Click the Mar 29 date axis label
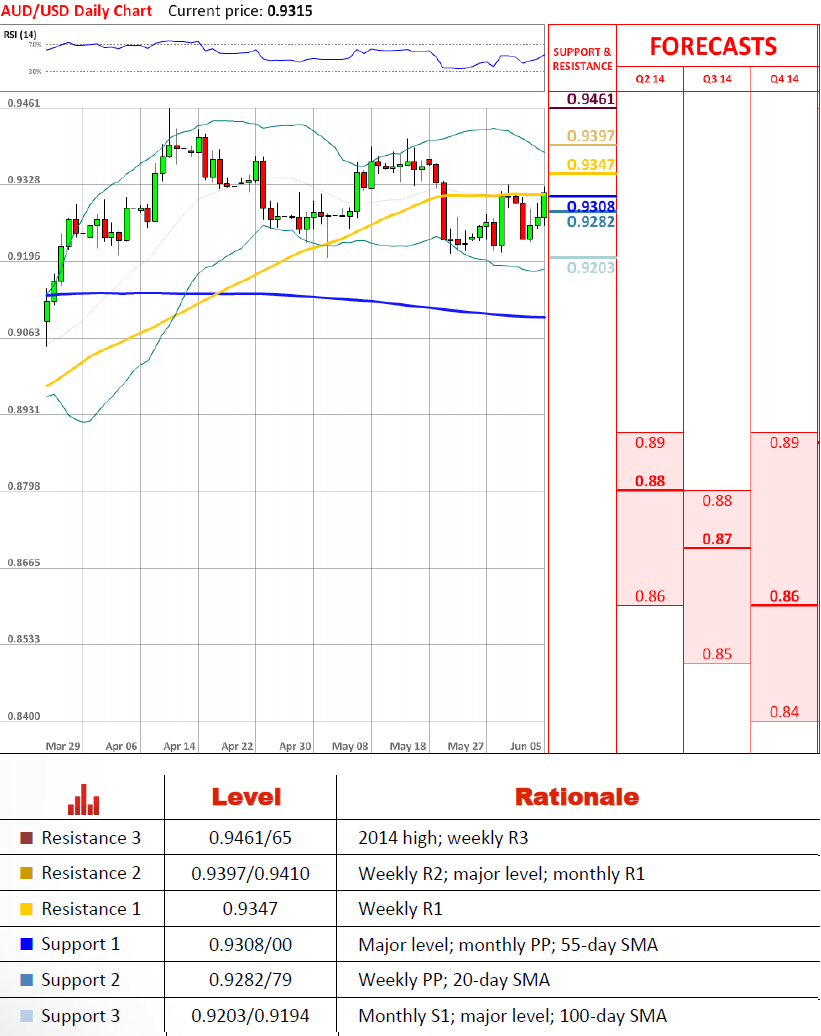The height and width of the screenshot is (1036, 821). click(63, 746)
